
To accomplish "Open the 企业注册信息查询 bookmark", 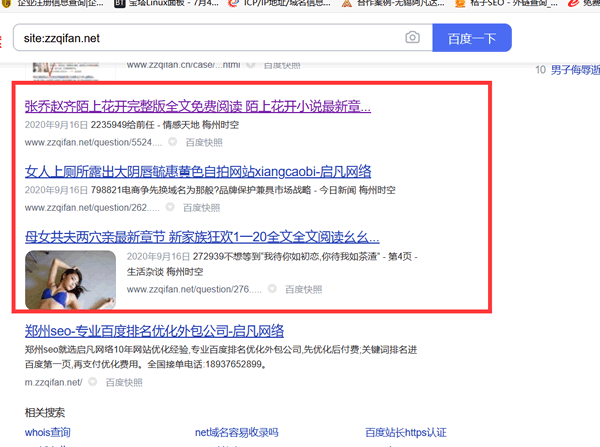I will [x=58, y=3].
